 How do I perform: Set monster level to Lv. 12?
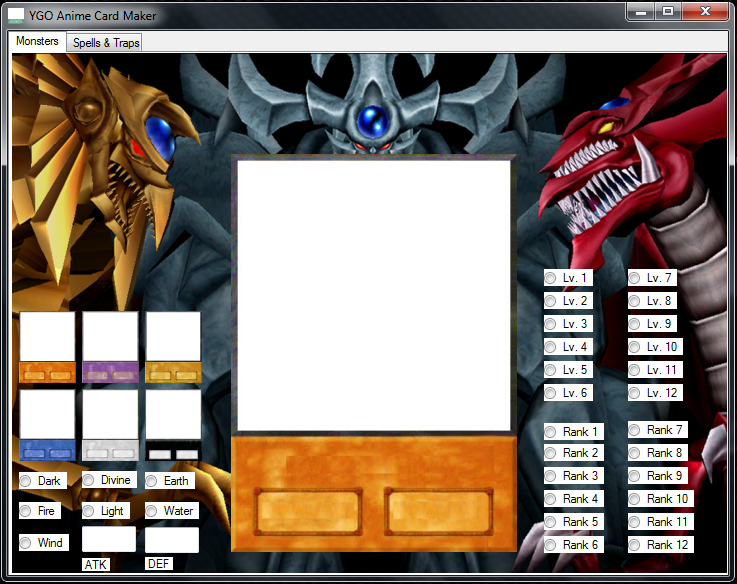[655, 393]
